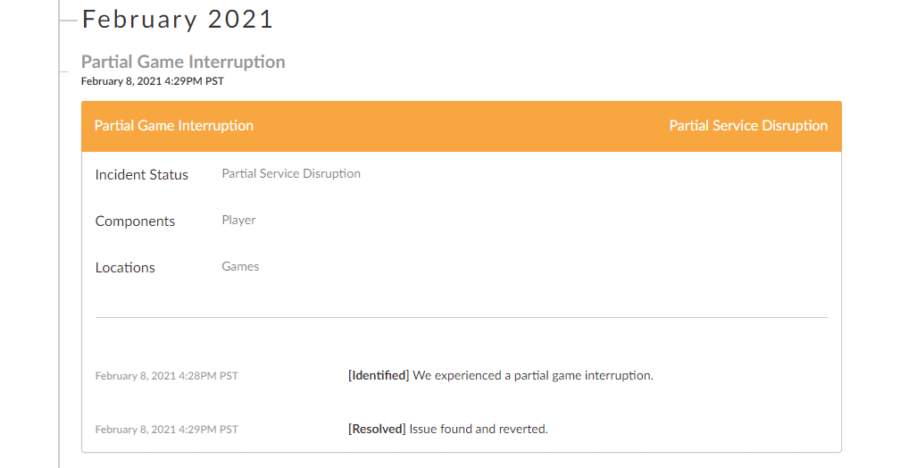Screen dimensions: 900x468
Task: Click the February 2021 month heading
Action: 177,19
